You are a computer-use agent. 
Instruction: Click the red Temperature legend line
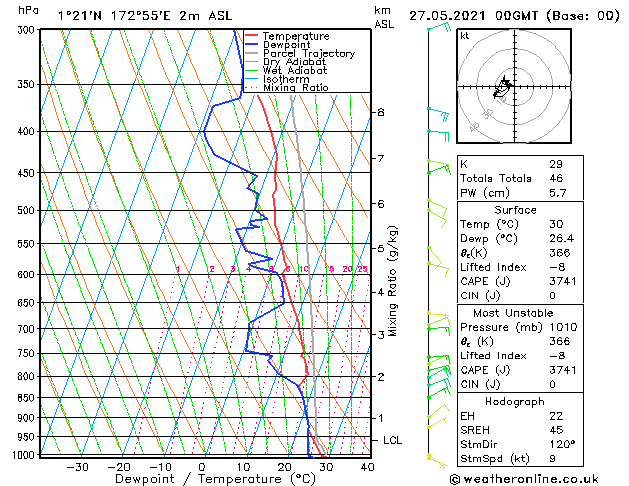pyautogui.click(x=251, y=36)
